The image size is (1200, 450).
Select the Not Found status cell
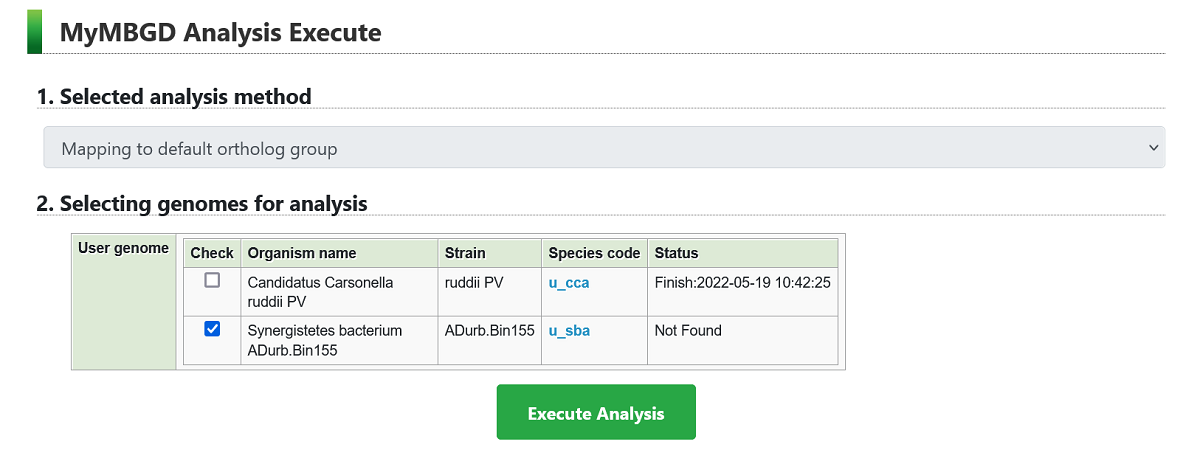point(688,331)
